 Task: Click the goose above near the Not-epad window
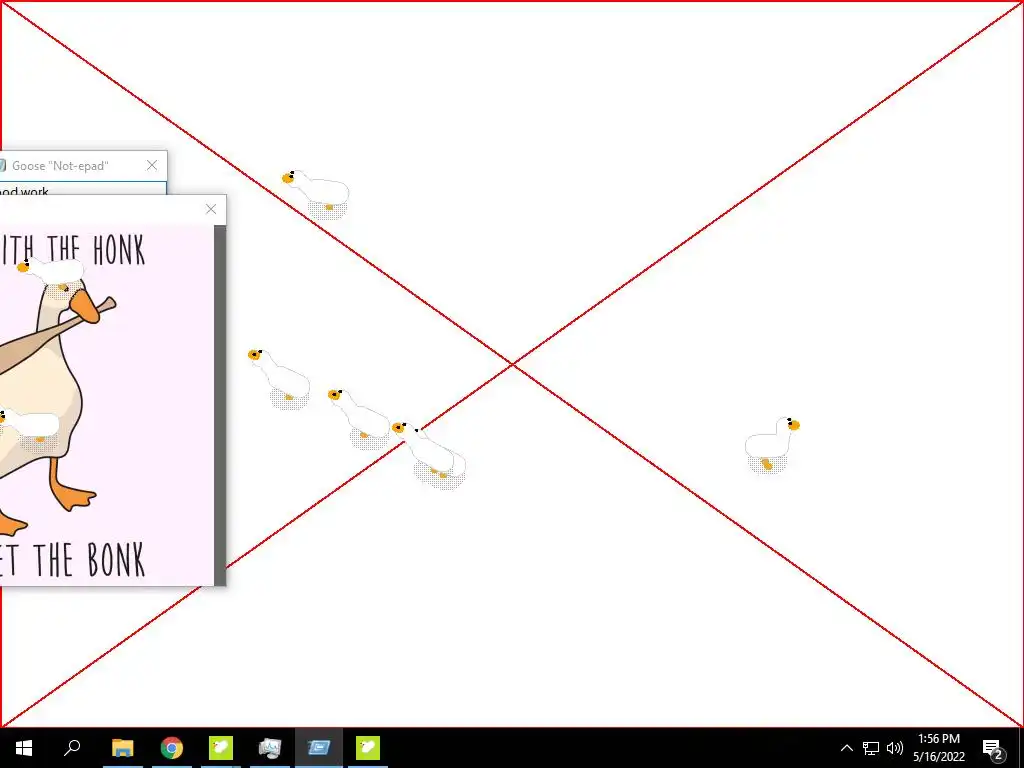(317, 194)
